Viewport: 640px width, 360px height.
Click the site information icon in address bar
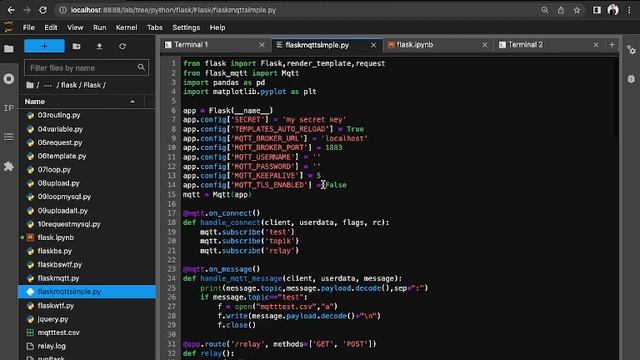pyautogui.click(x=63, y=10)
